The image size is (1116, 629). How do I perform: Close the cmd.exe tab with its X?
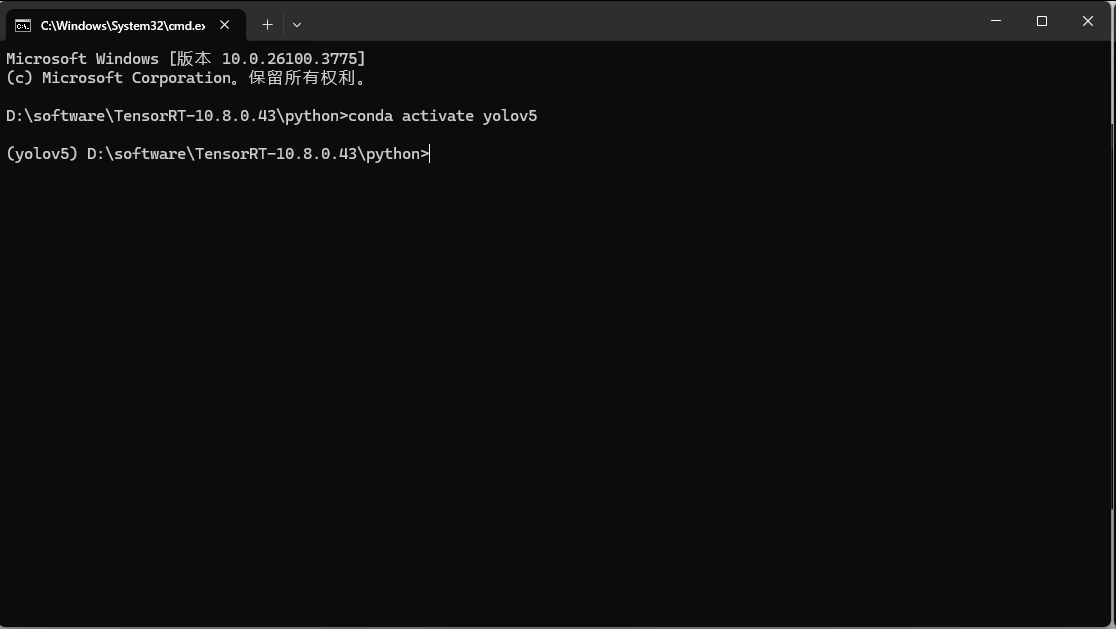pyautogui.click(x=224, y=25)
